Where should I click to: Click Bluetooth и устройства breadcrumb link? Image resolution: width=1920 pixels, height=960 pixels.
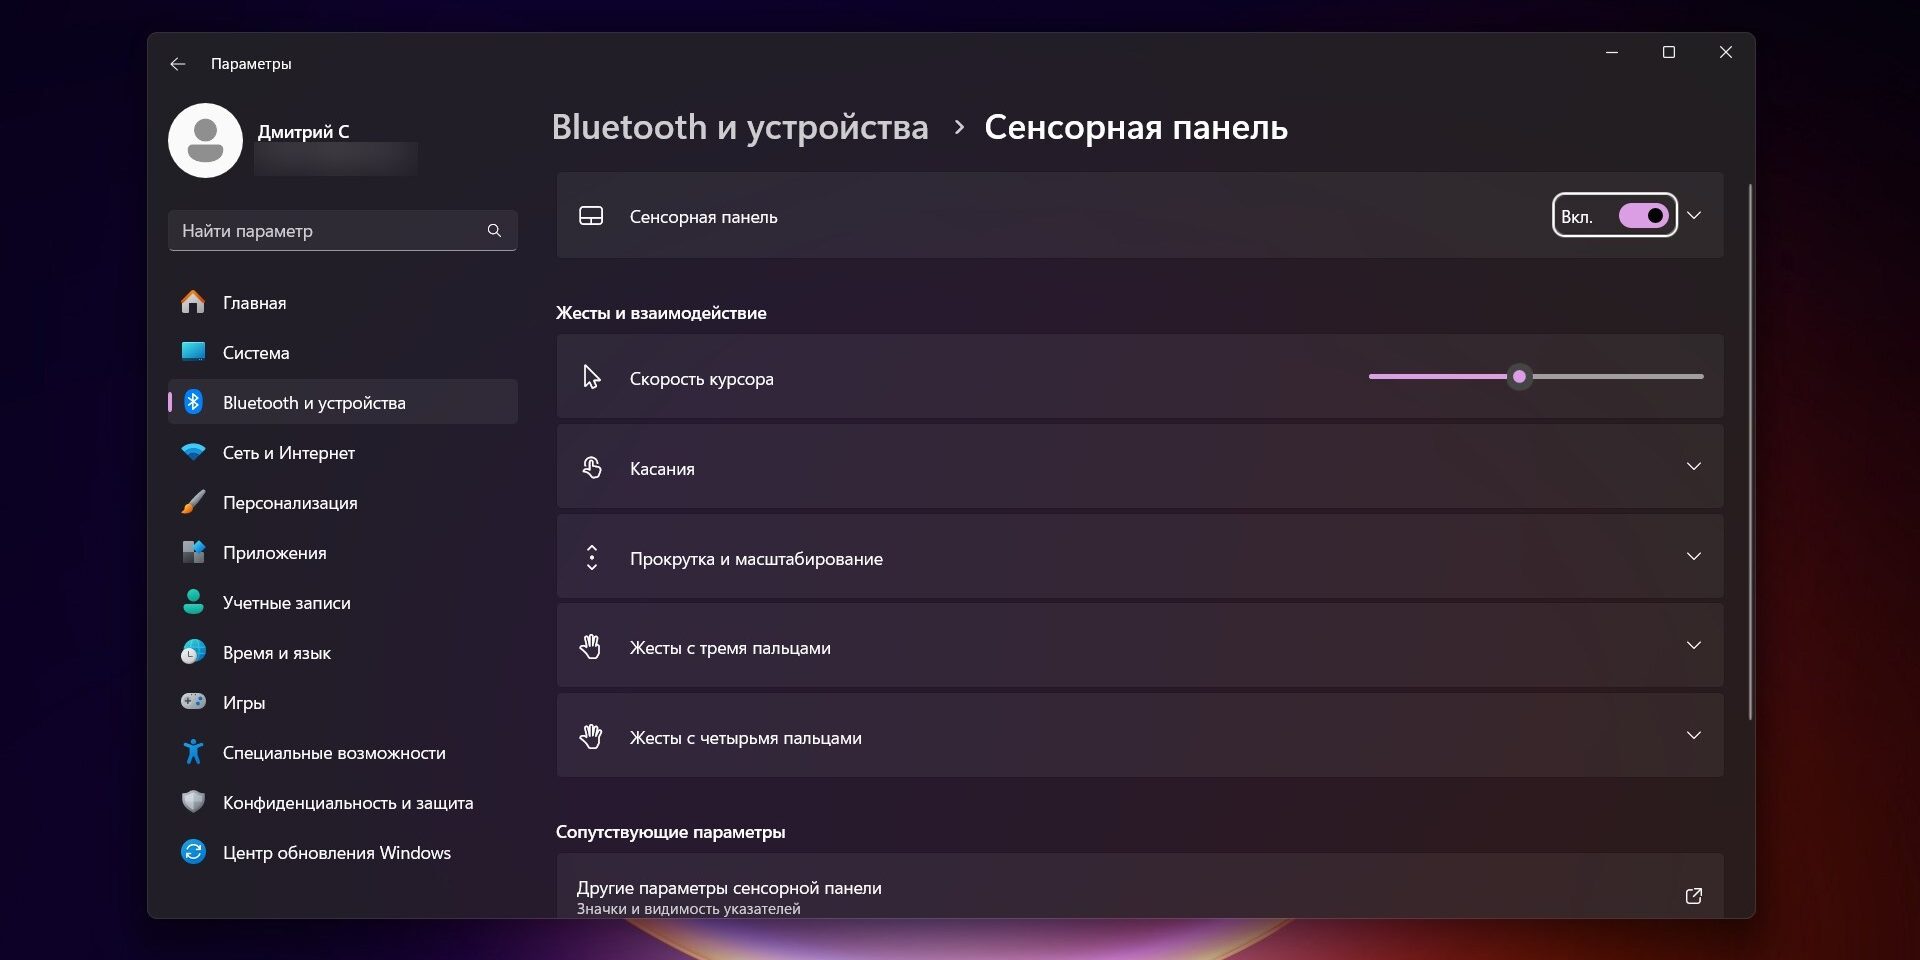740,128
